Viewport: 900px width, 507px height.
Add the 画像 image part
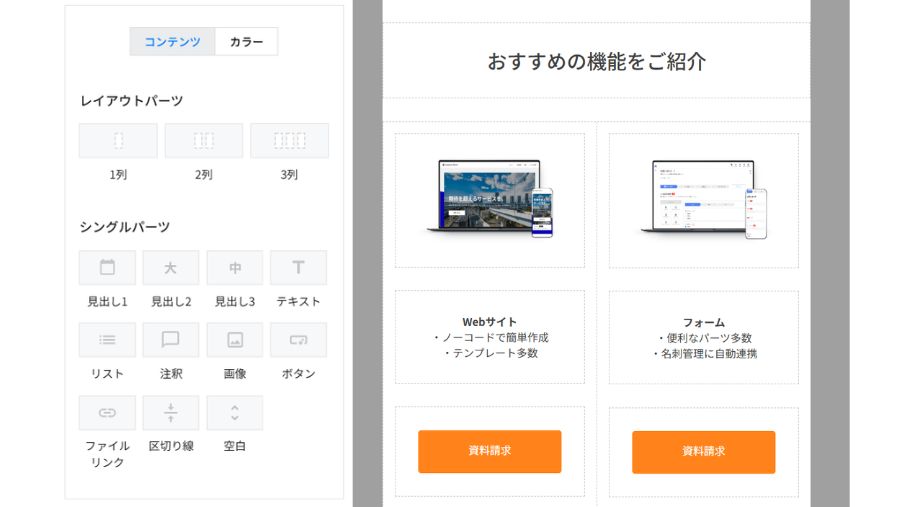click(x=235, y=340)
